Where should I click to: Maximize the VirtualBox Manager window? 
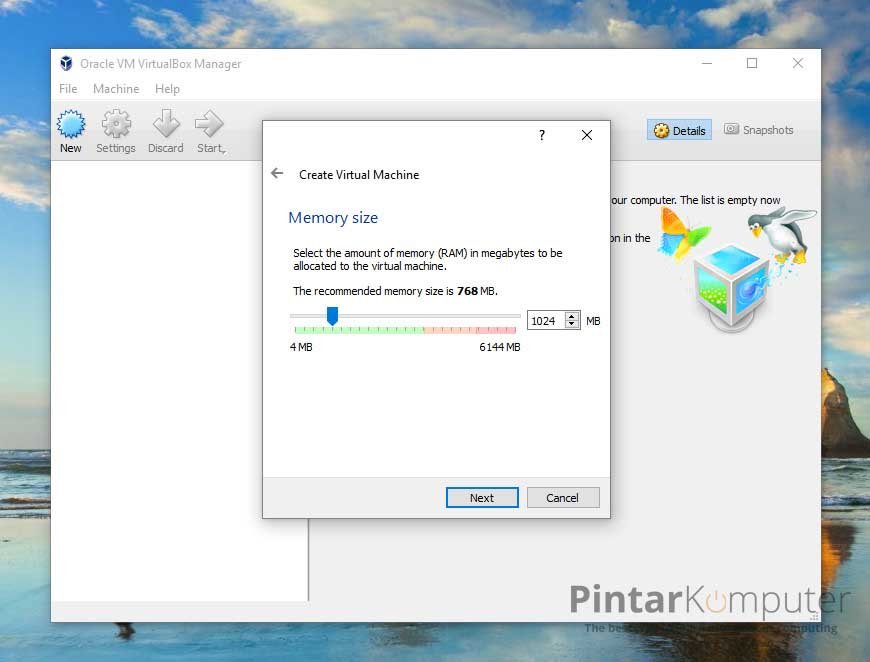(x=752, y=63)
